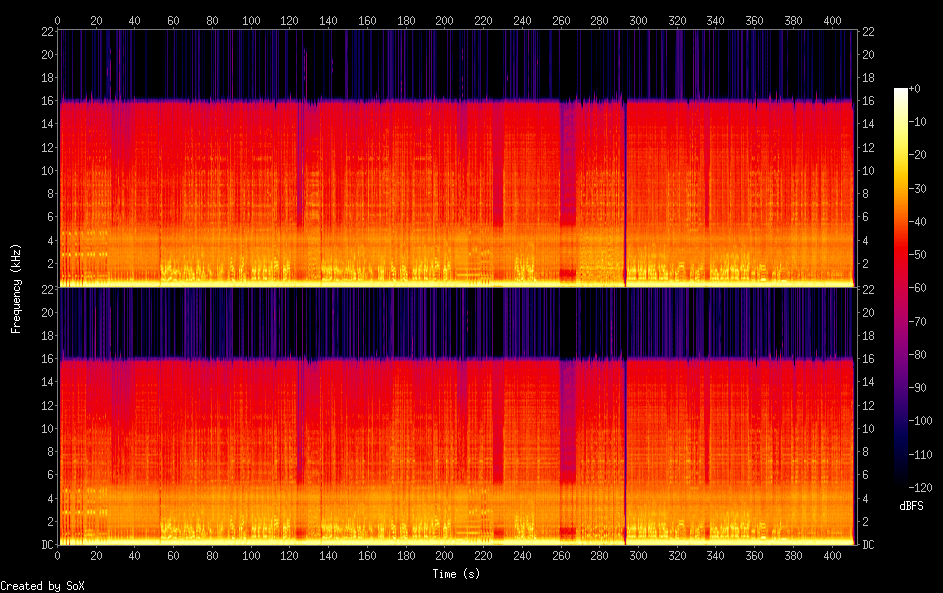Click the -60 label on dBFS scale
Screen dimensions: 943x593
[921, 286]
